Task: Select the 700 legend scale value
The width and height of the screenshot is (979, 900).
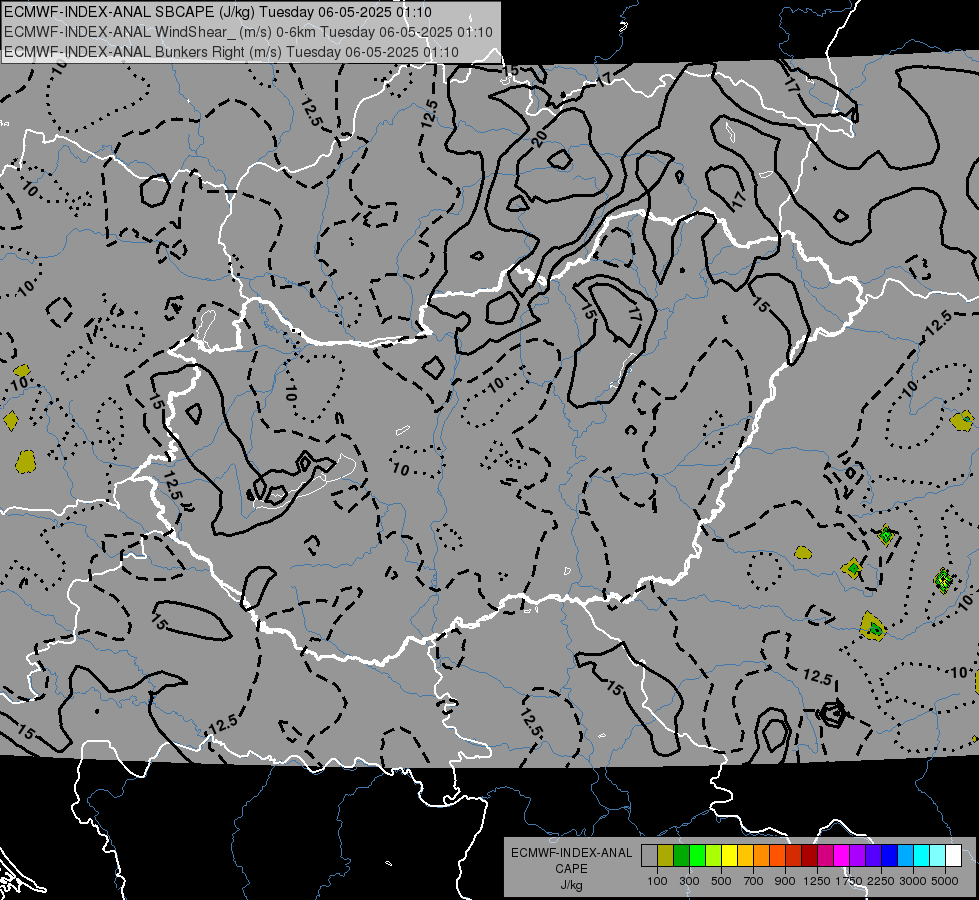Action: coord(754,881)
